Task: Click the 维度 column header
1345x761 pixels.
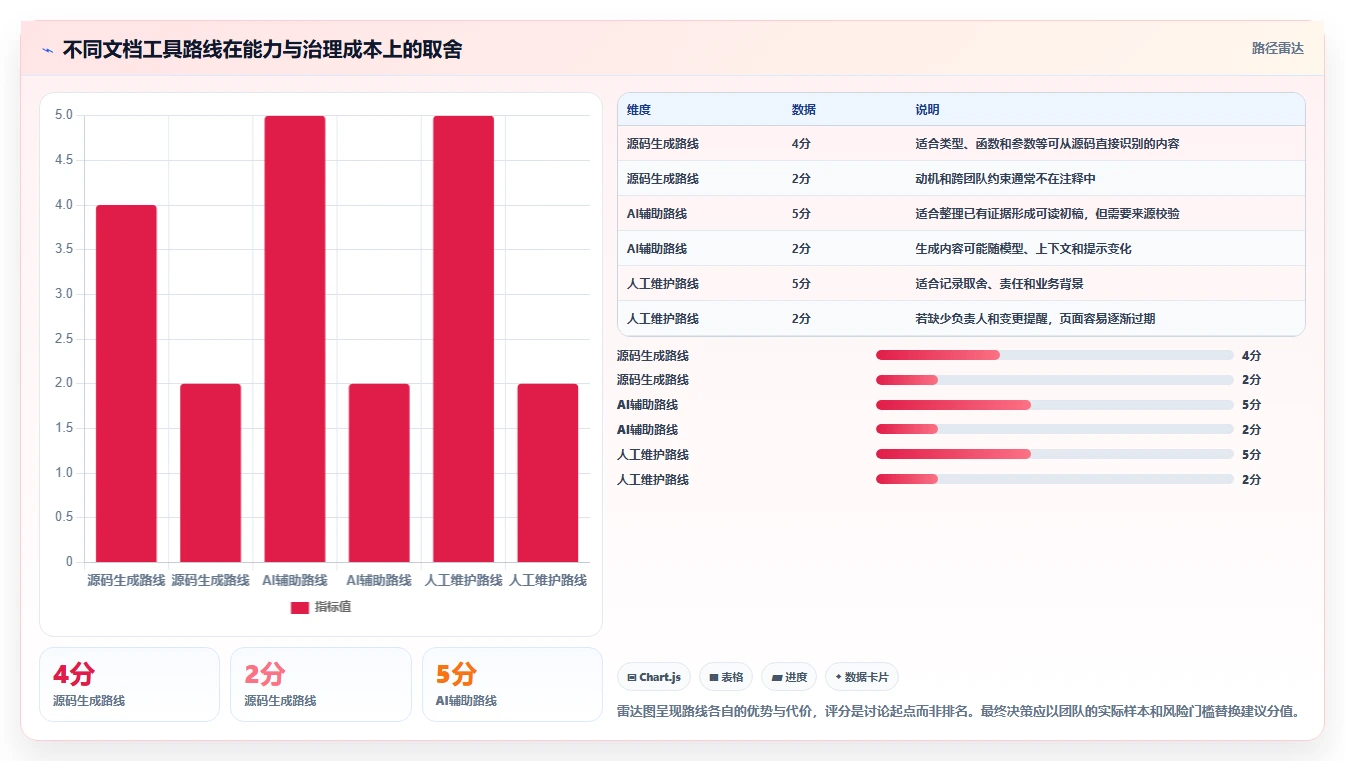Action: pyautogui.click(x=639, y=110)
